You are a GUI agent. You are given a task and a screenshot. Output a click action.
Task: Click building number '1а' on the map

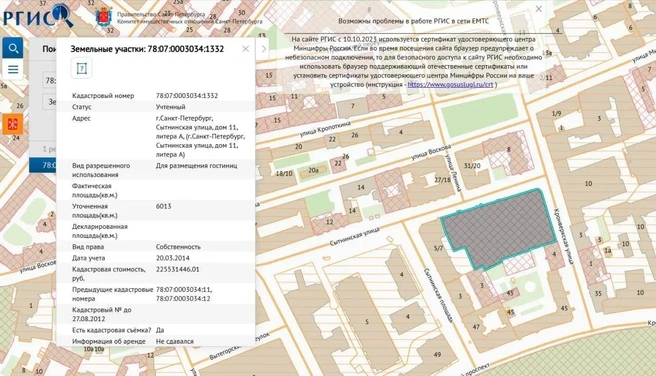[x=608, y=251]
